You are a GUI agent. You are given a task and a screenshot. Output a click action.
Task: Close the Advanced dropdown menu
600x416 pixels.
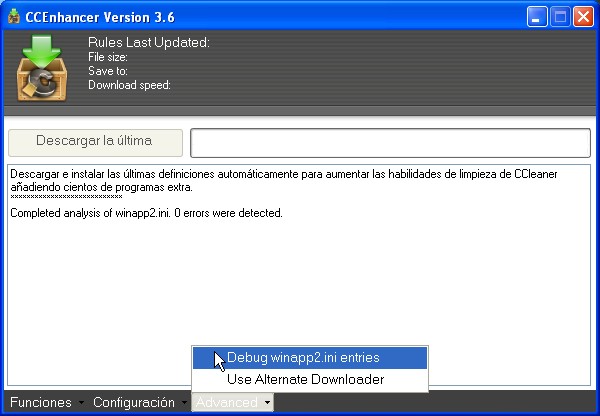point(233,402)
